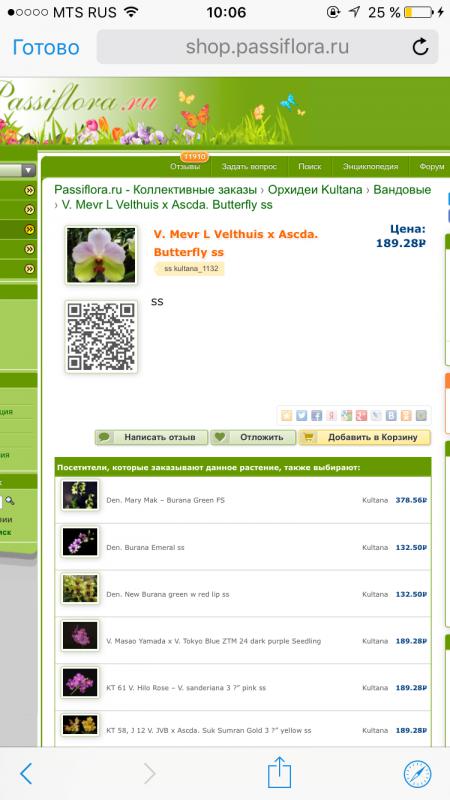Open breadcrumb Вандовые
Image resolution: width=450 pixels, height=800 pixels.
point(402,190)
